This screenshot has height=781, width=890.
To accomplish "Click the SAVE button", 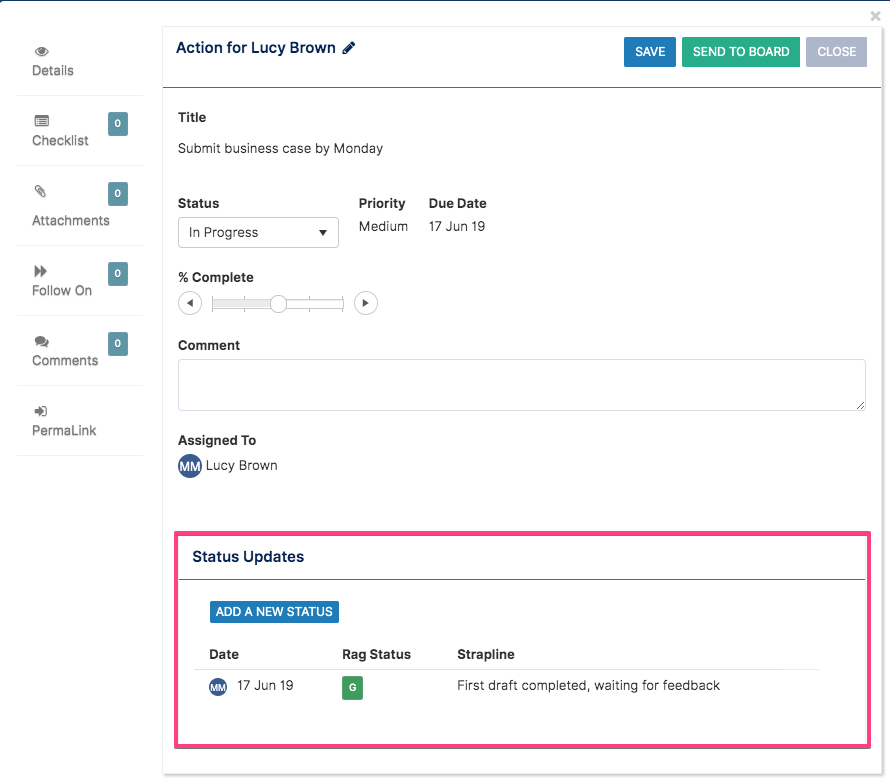I will pyautogui.click(x=650, y=52).
